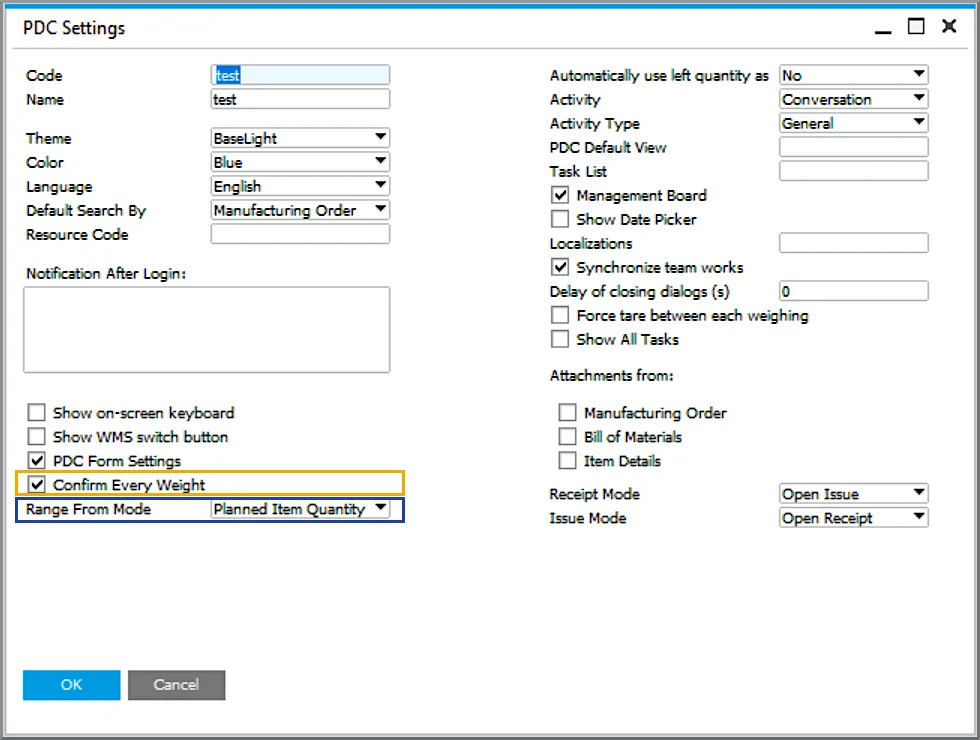Open Receipt Mode dropdown
Viewport: 980px width, 740px height.
pos(854,494)
